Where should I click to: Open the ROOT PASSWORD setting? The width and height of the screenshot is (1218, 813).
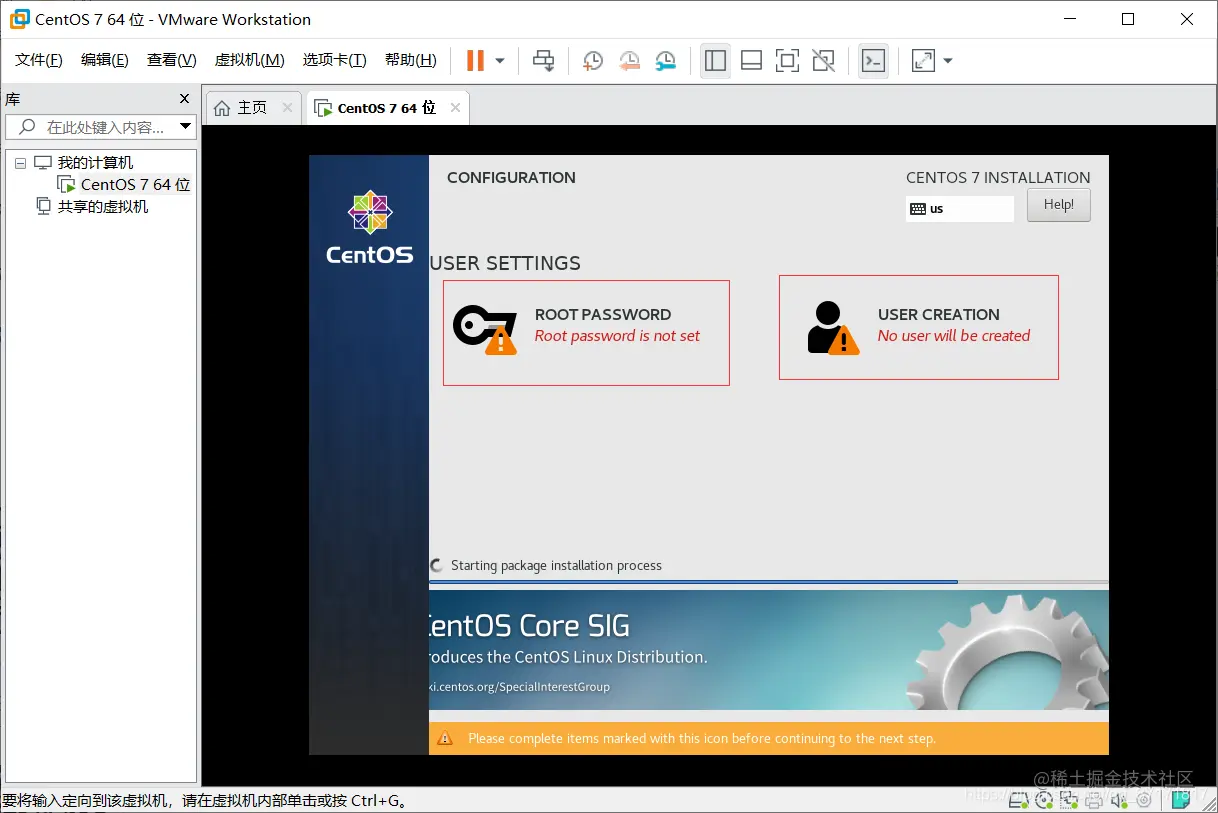coord(586,333)
